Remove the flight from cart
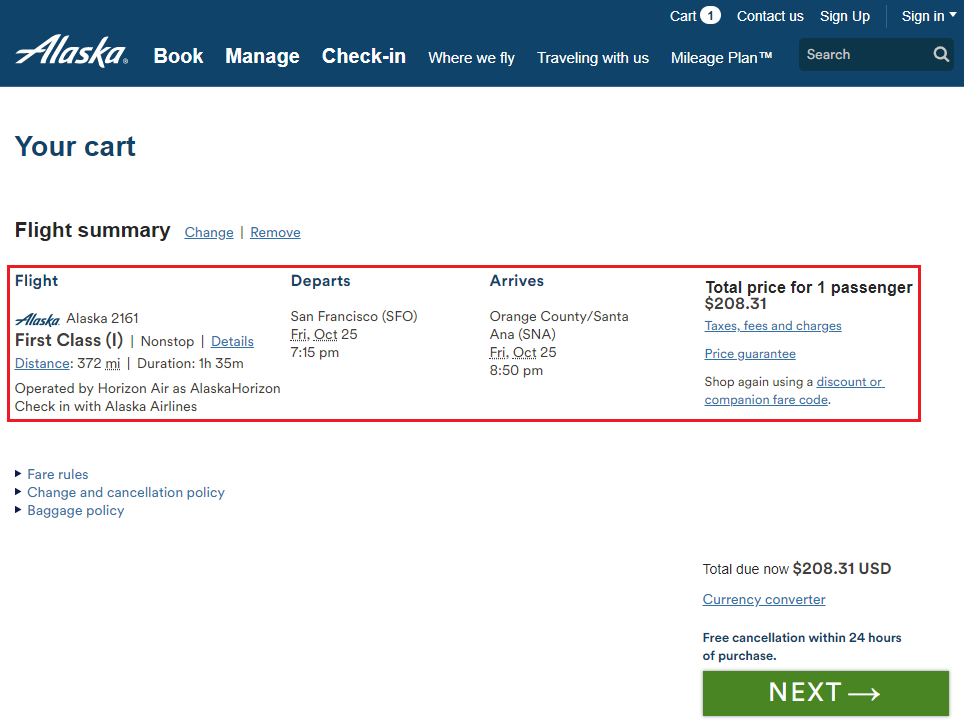 coord(275,232)
